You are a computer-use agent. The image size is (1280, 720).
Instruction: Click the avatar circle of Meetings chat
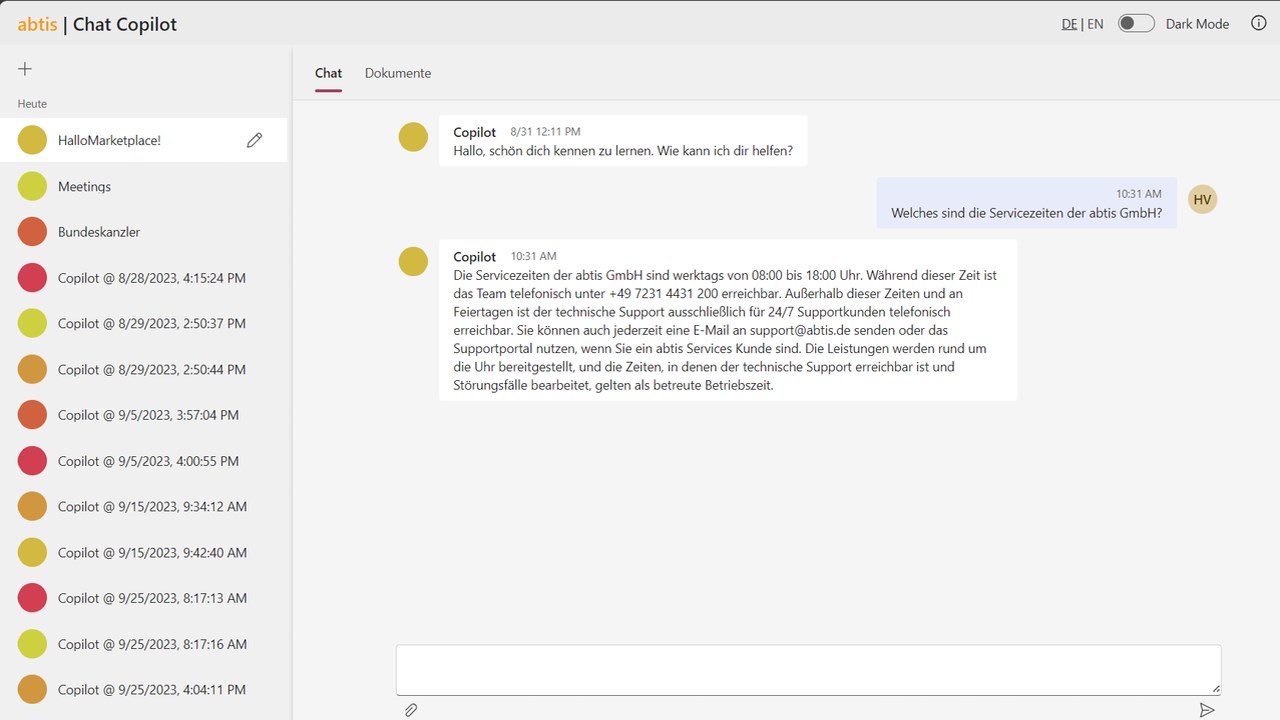[x=33, y=186]
